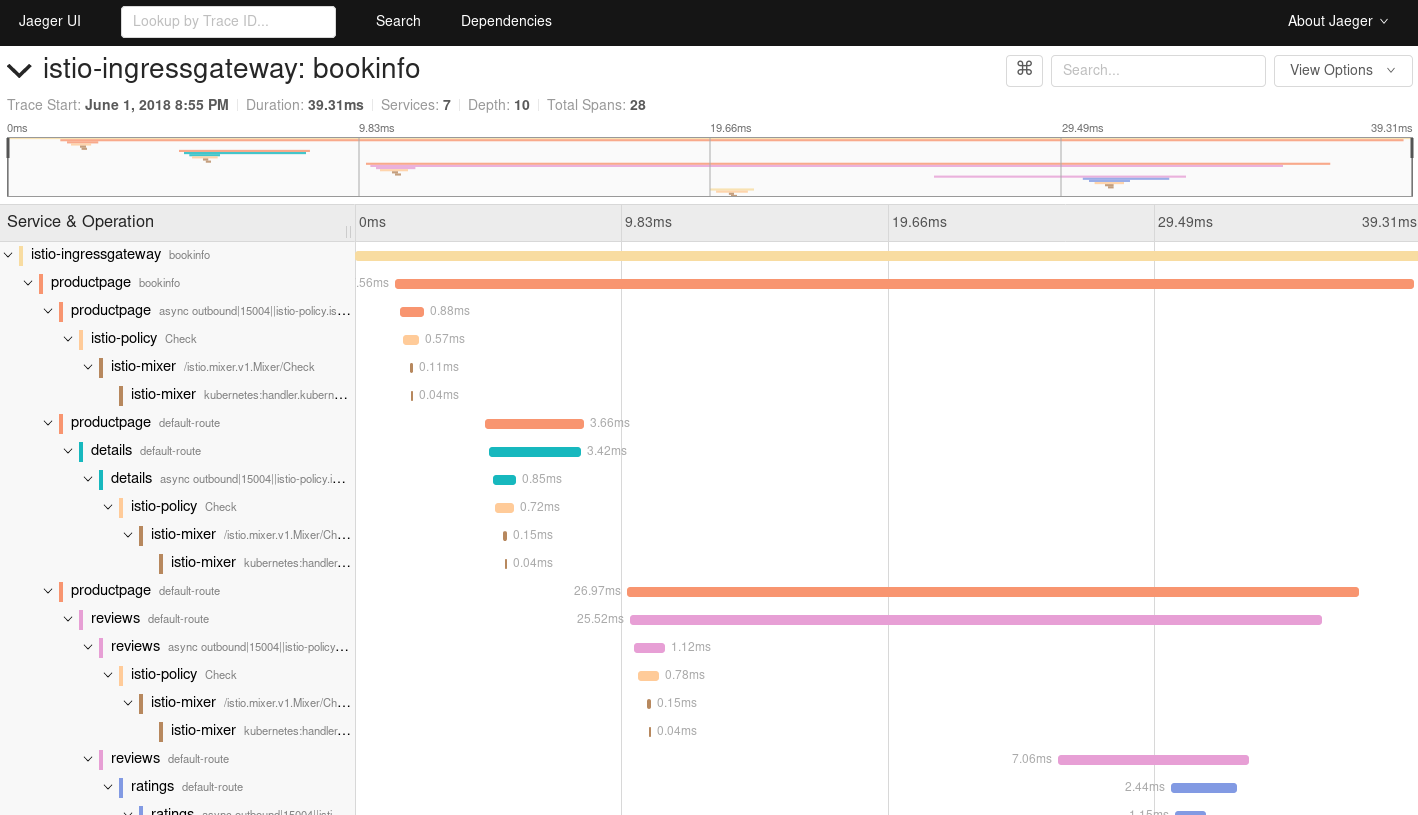
Task: Collapse chevron of ratings default-route row
Action: [108, 787]
